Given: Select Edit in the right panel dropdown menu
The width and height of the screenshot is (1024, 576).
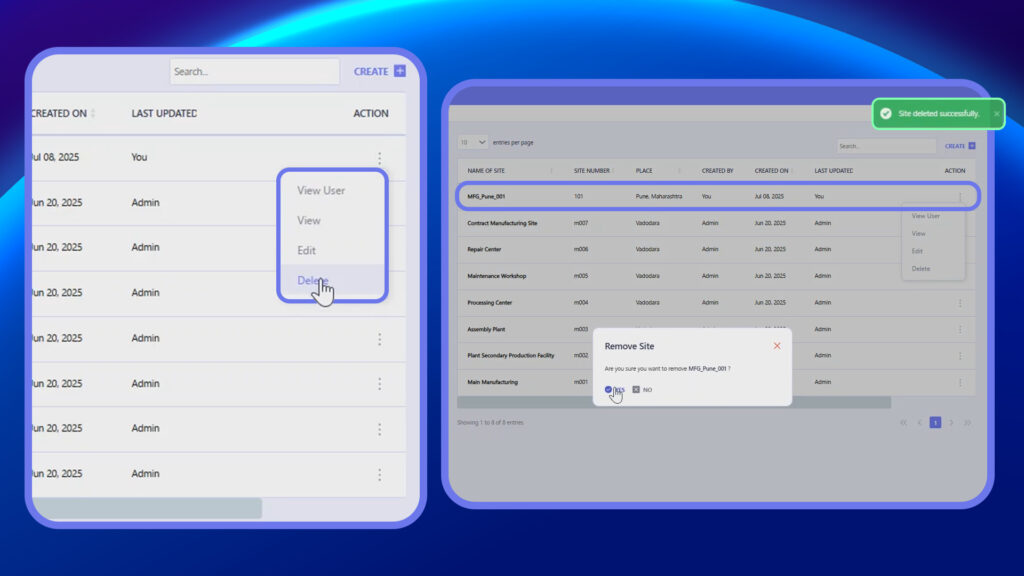Looking at the screenshot, I should (x=917, y=251).
